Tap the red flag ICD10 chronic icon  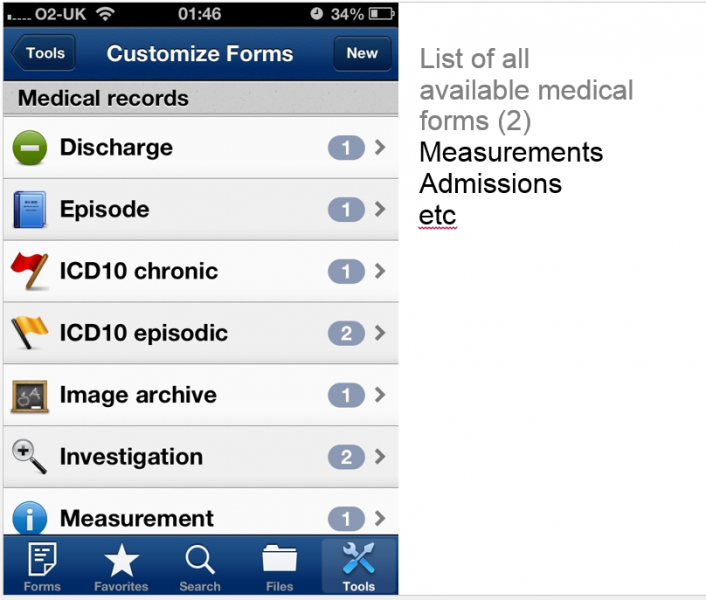pos(30,271)
